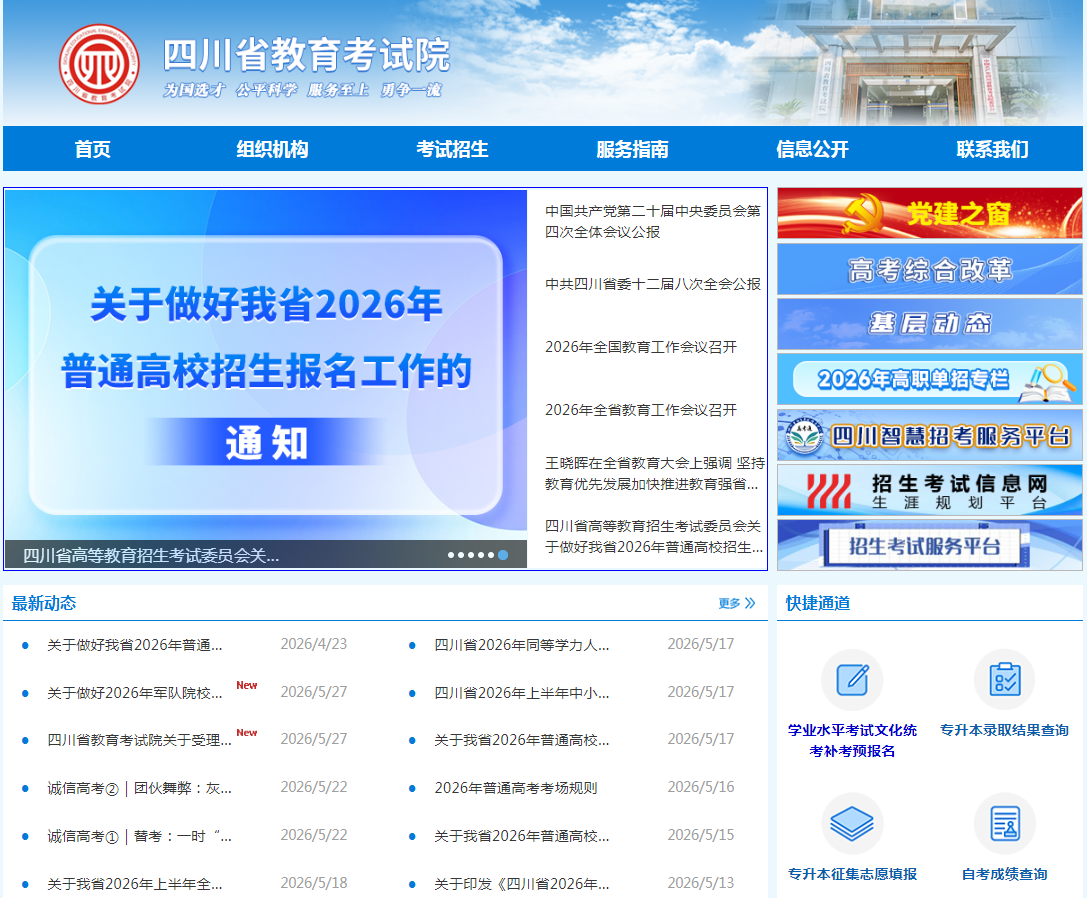Viewport: 1087px width, 898px height.
Task: Click the date 2026/4/23
Action: [314, 644]
